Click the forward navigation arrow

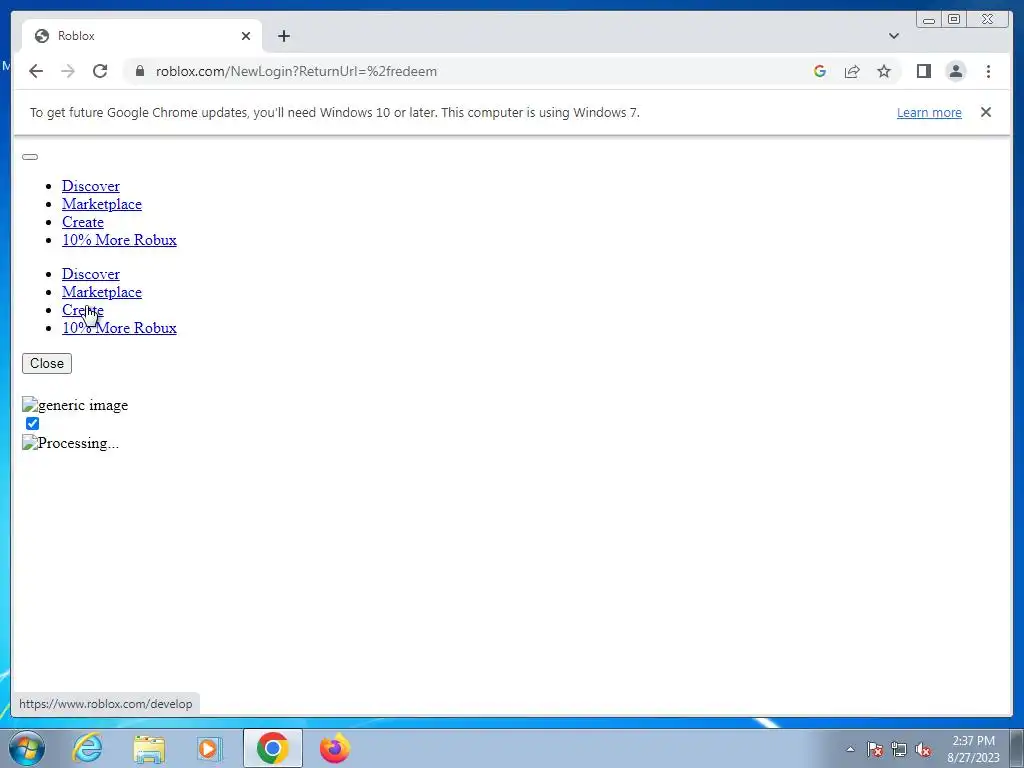click(x=68, y=71)
